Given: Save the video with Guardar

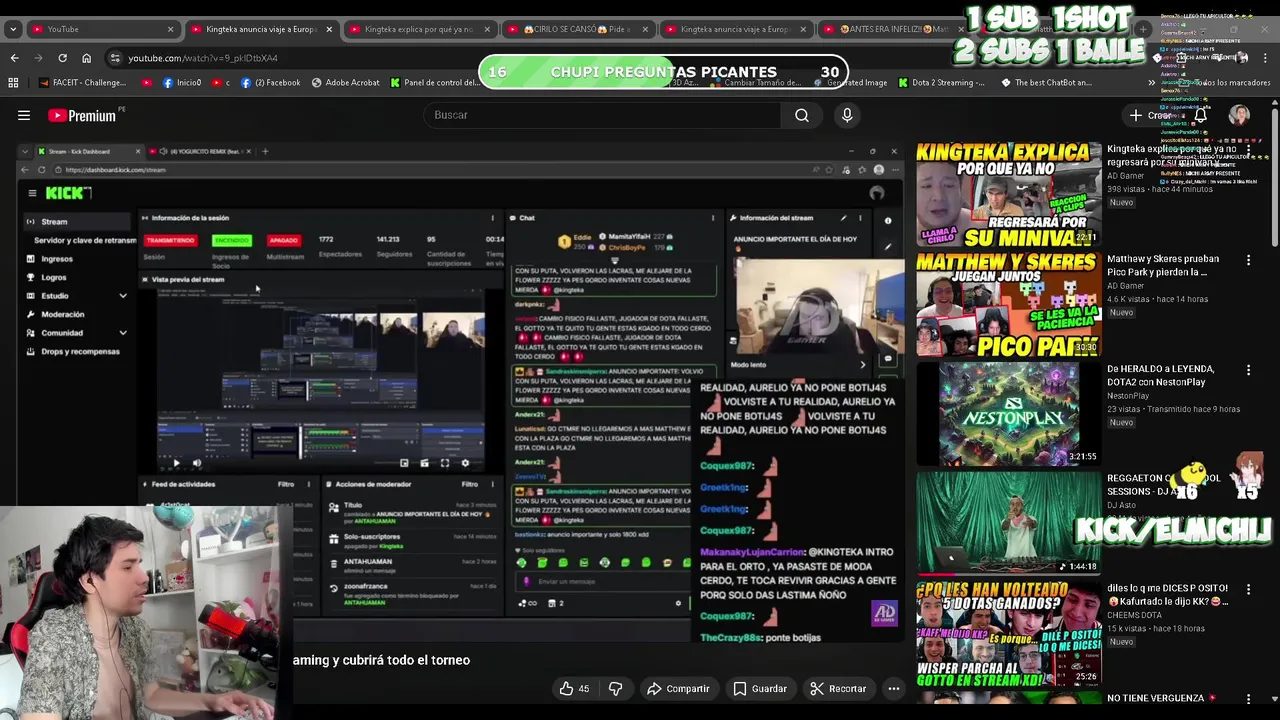Looking at the screenshot, I should [759, 688].
